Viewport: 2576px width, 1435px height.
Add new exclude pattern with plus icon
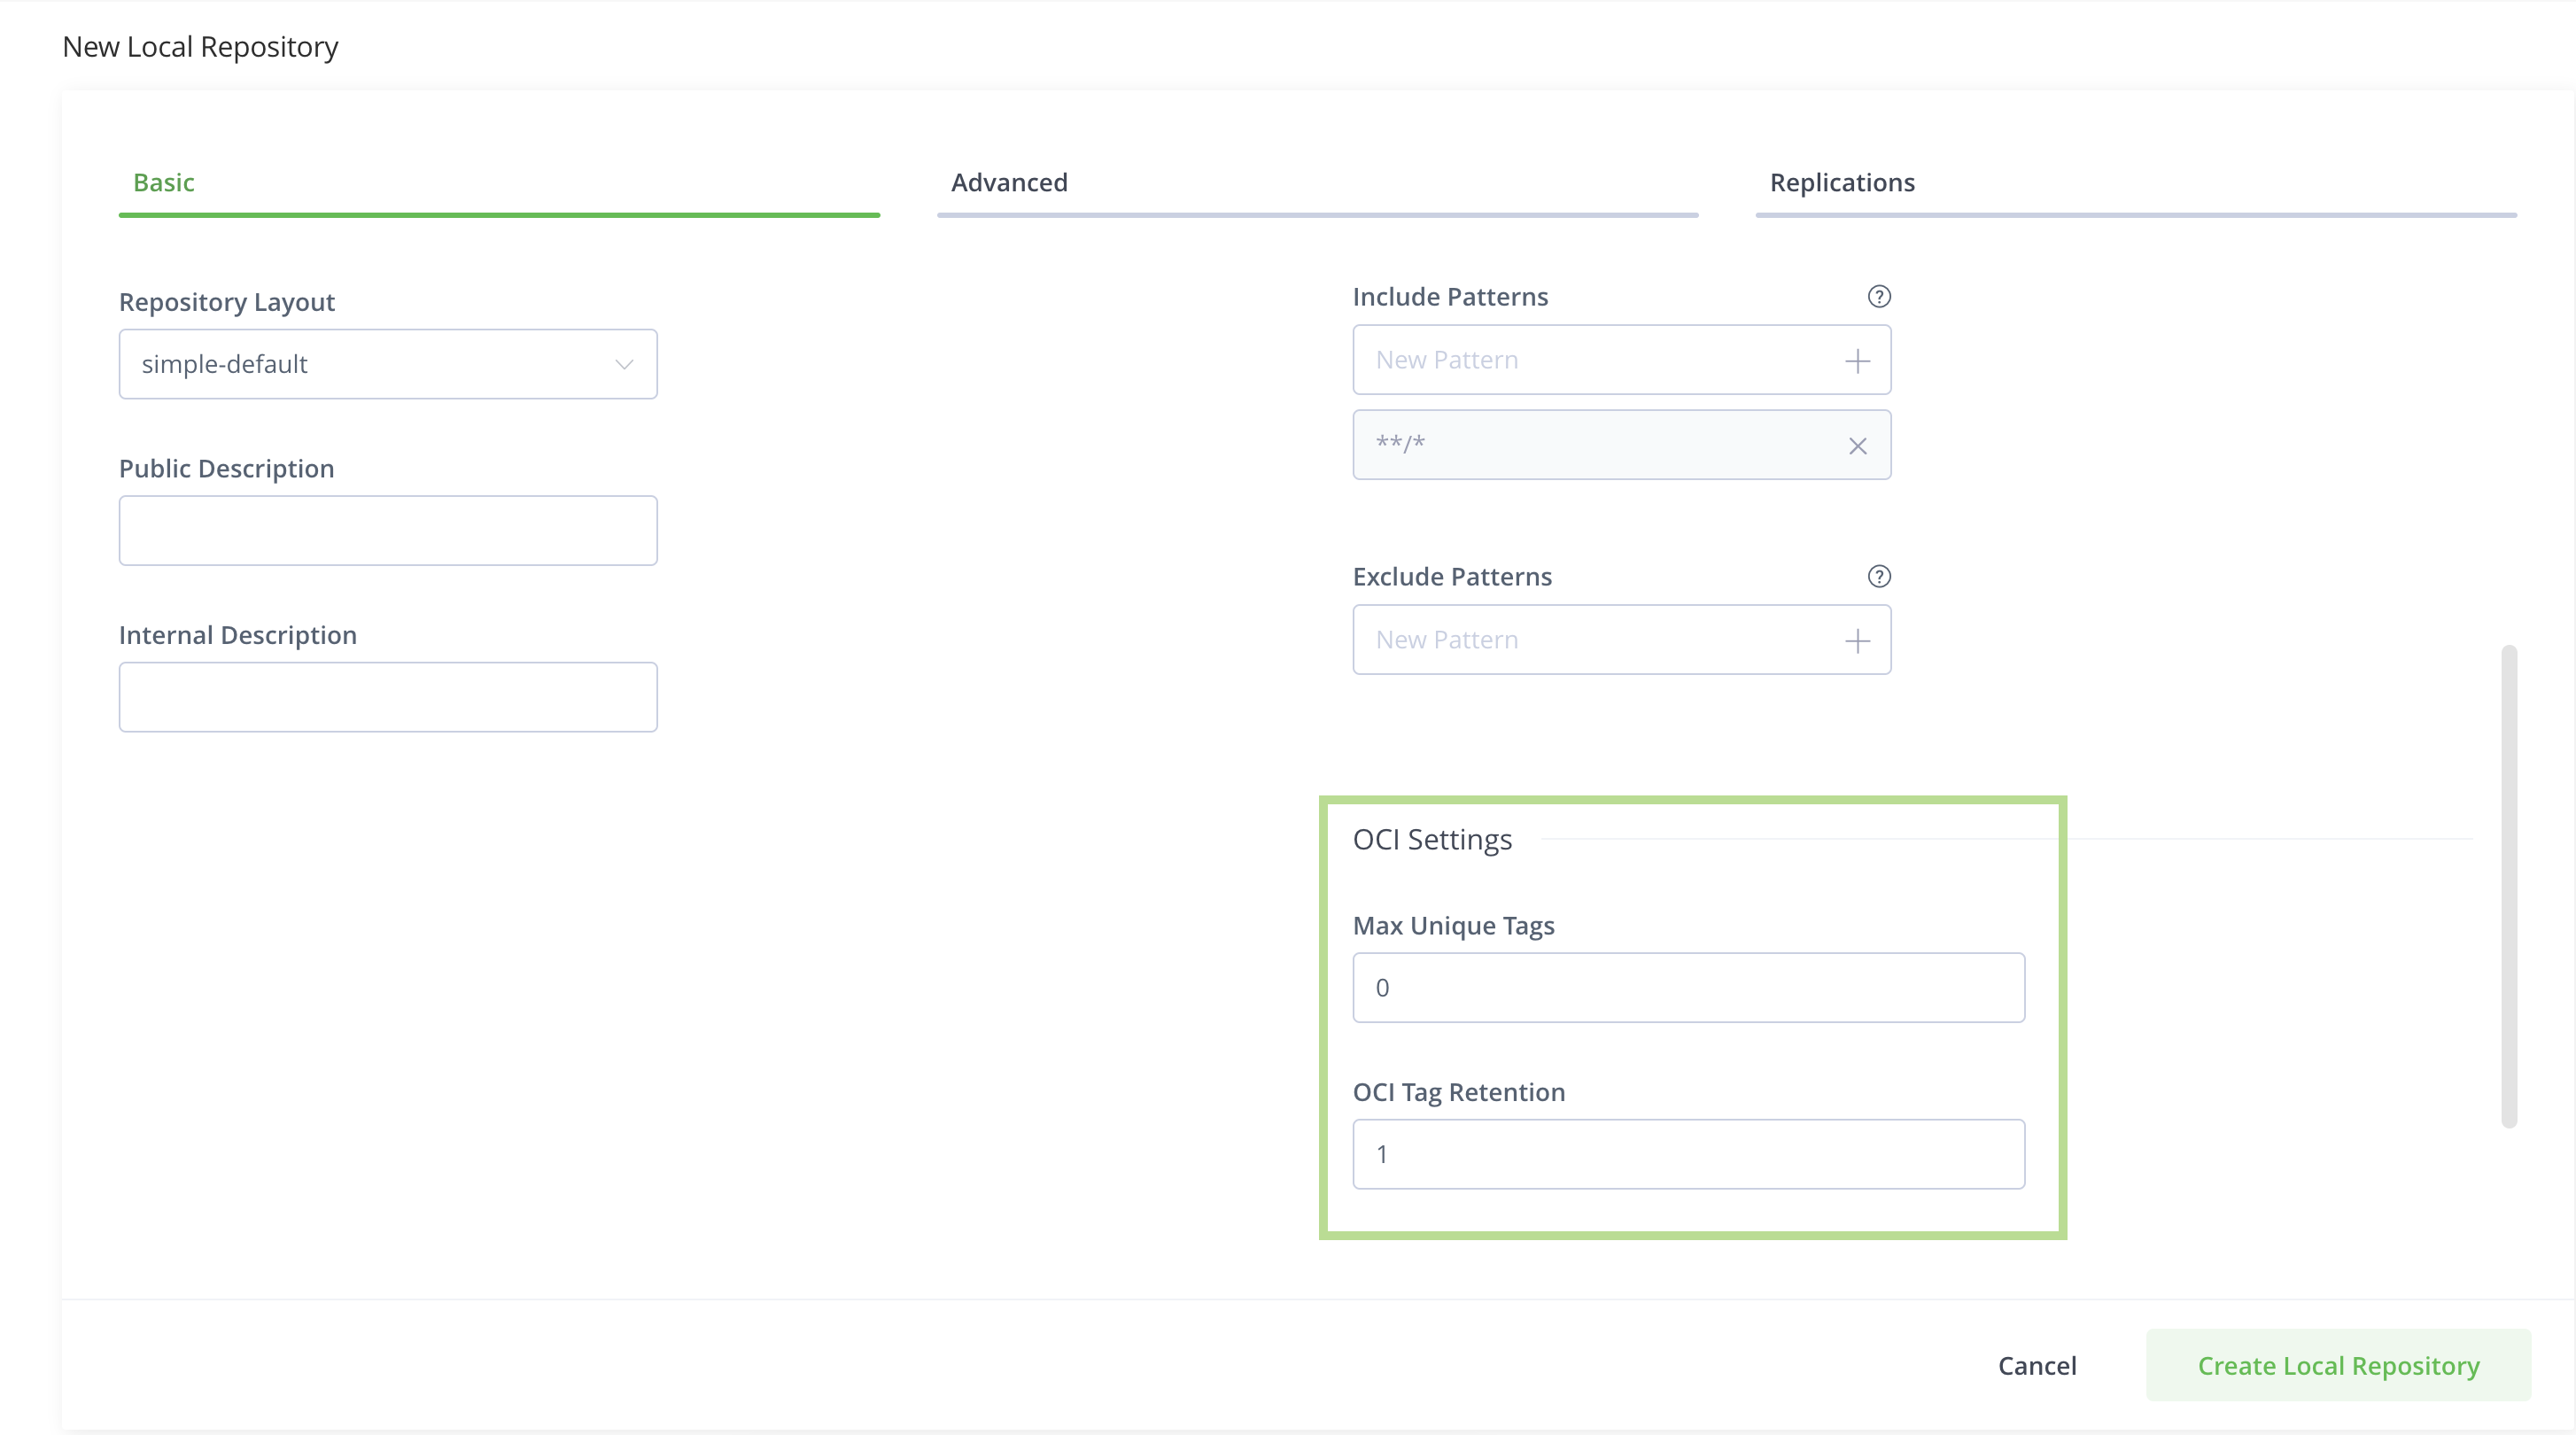tap(1857, 641)
